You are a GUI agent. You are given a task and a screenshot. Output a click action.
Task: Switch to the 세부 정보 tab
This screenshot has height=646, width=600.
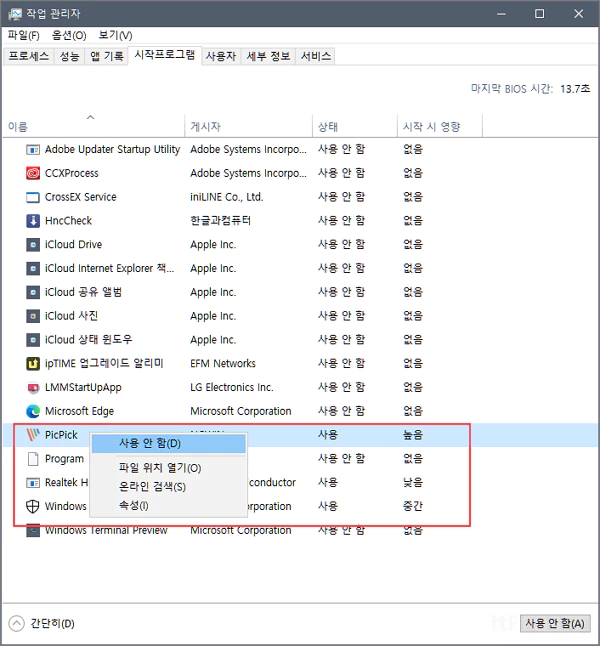(x=268, y=56)
